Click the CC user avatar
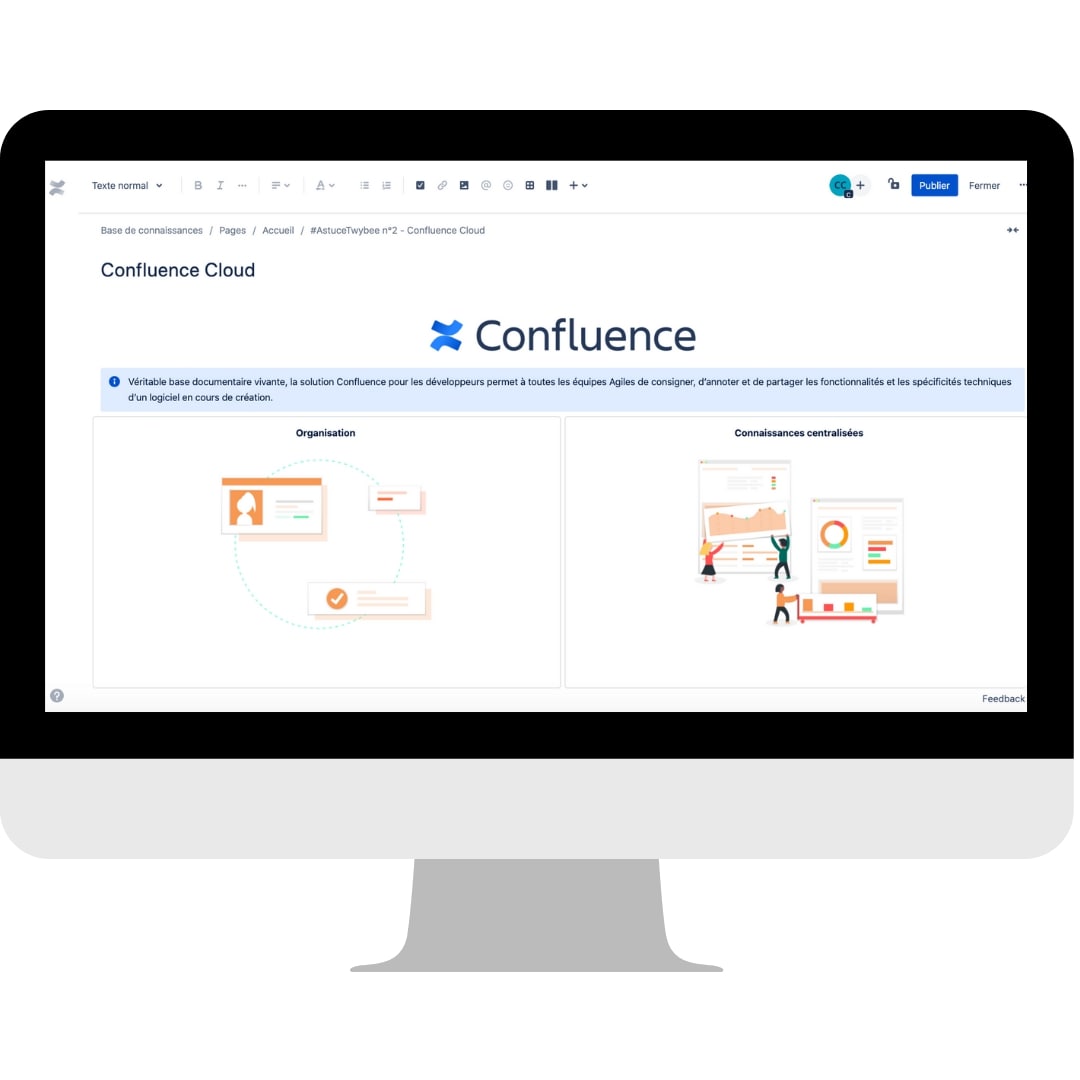This screenshot has width=1080, height=1080. 840,185
